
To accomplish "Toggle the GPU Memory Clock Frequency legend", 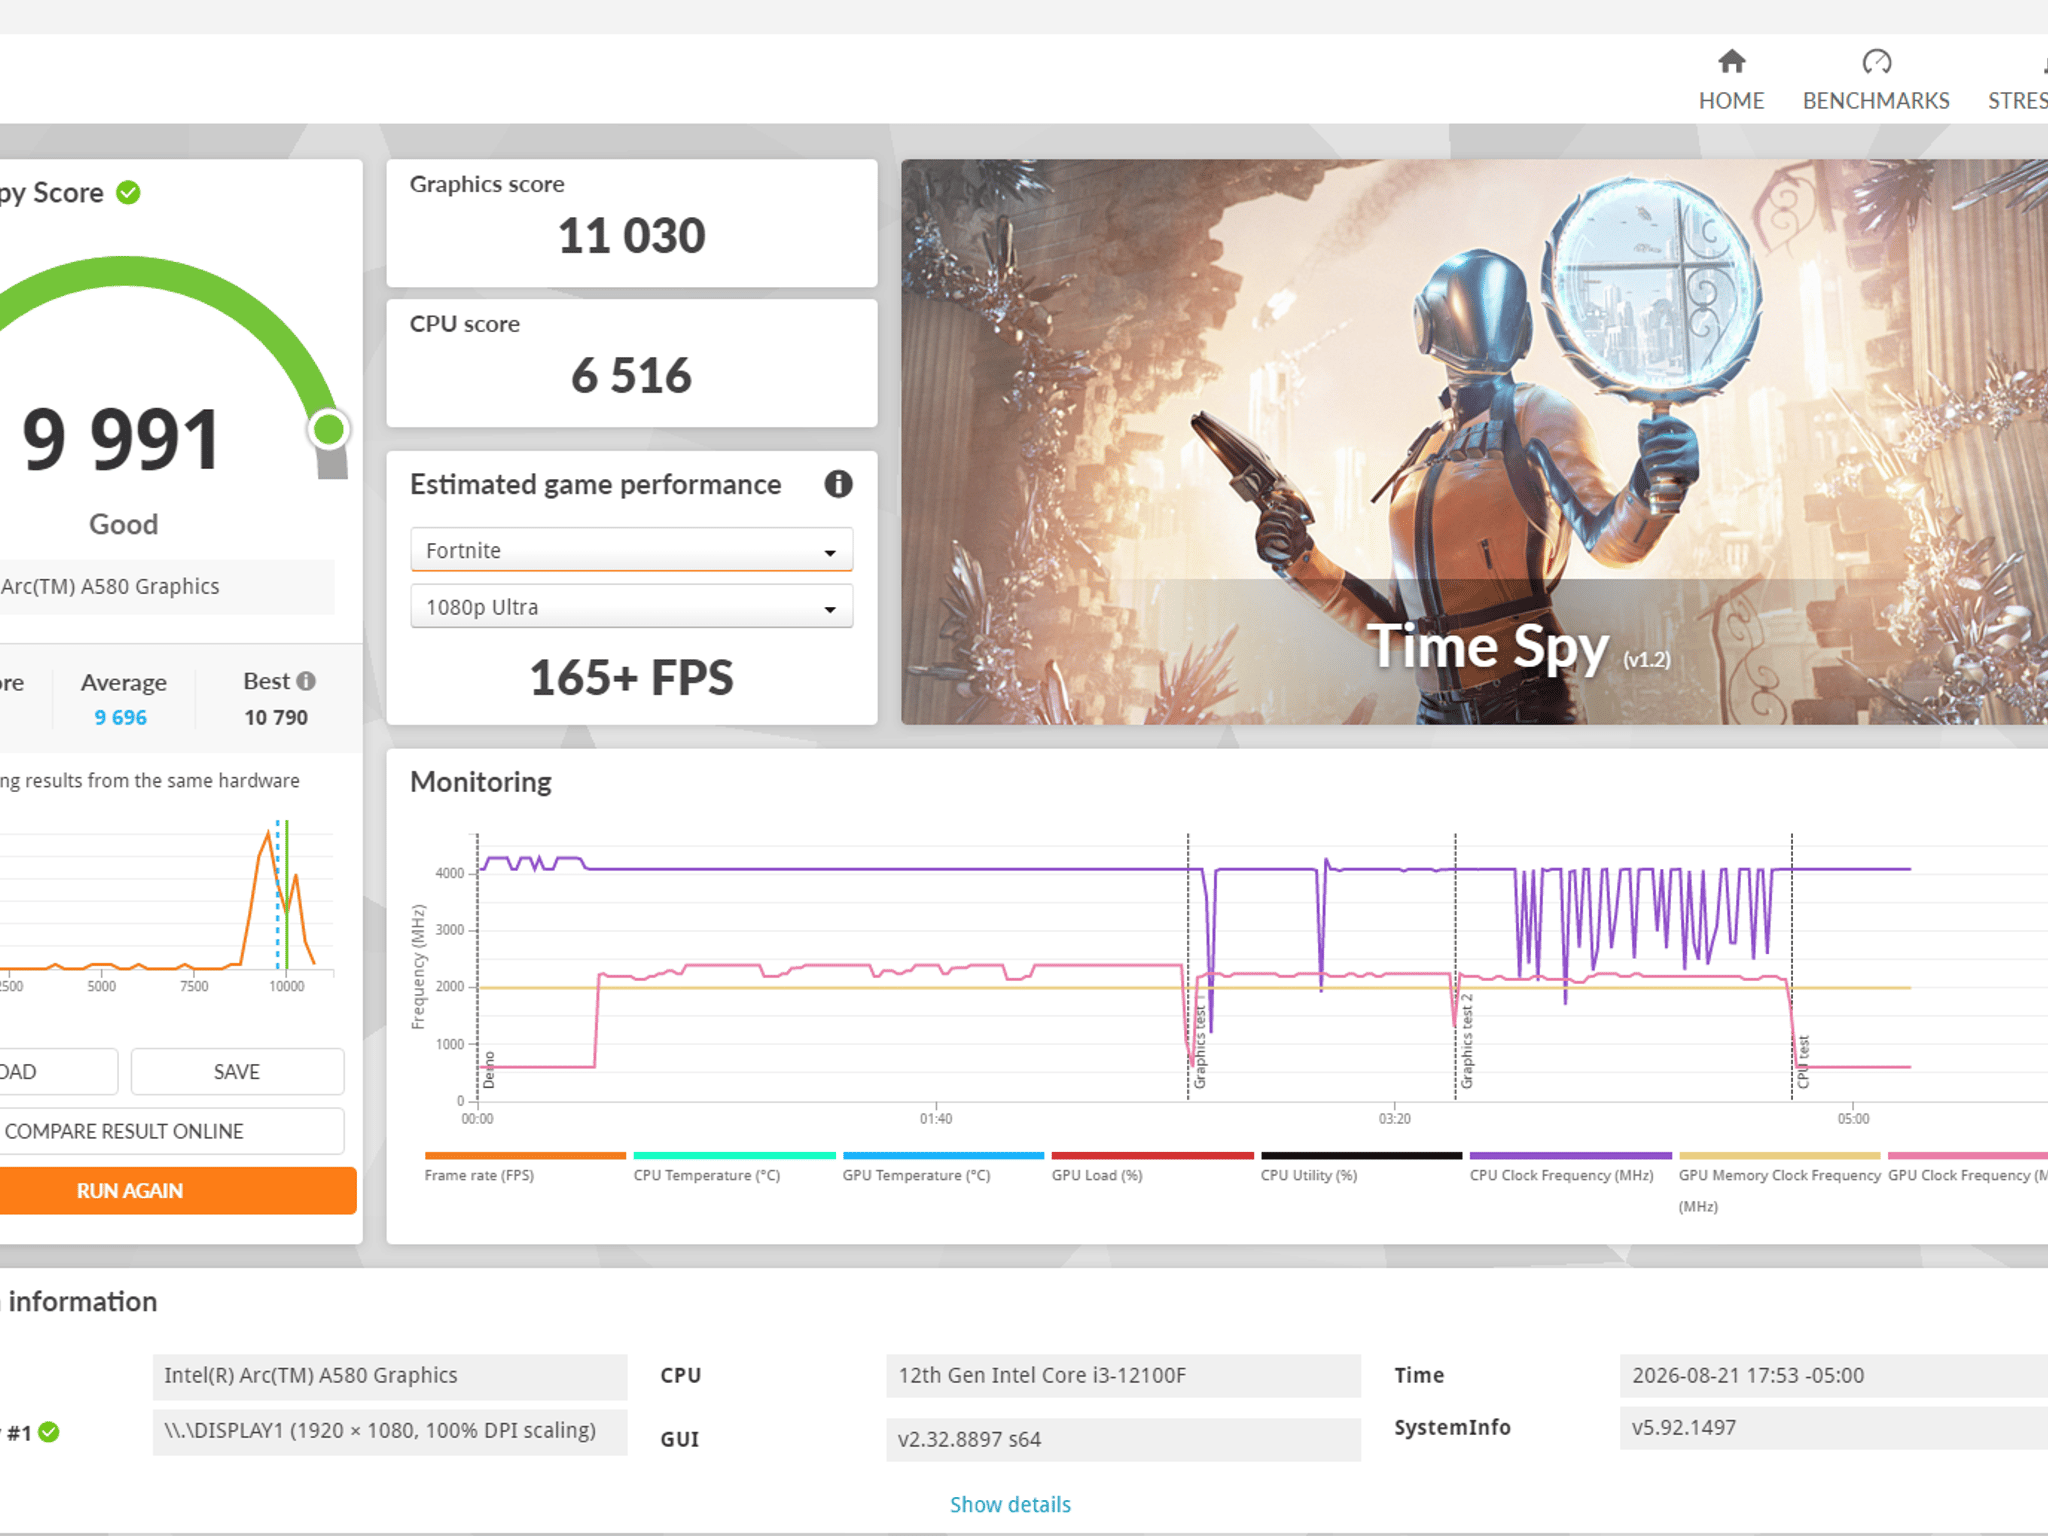I will point(1780,1184).
